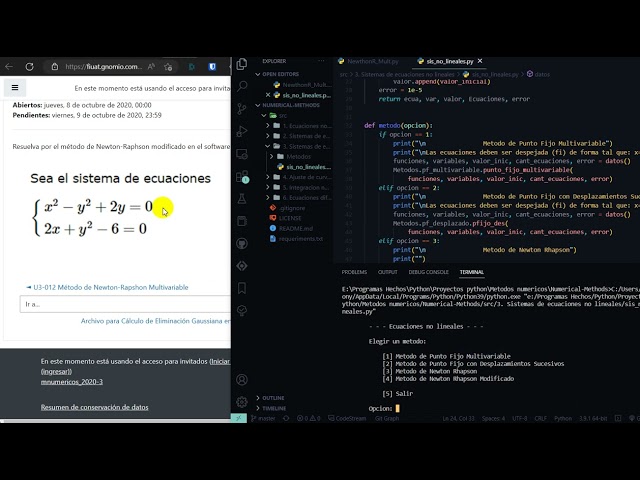
Task: Open the requeriments.txt file
Action: pos(296,238)
